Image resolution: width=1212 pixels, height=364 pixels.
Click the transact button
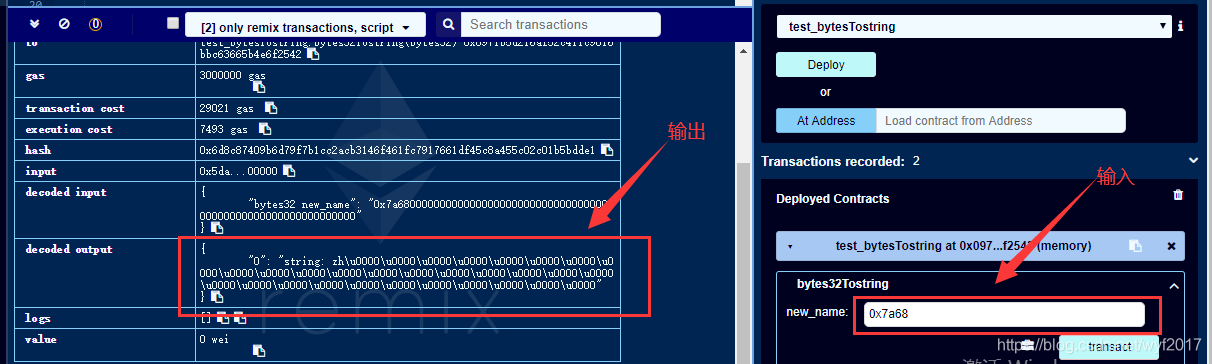(x=1109, y=348)
